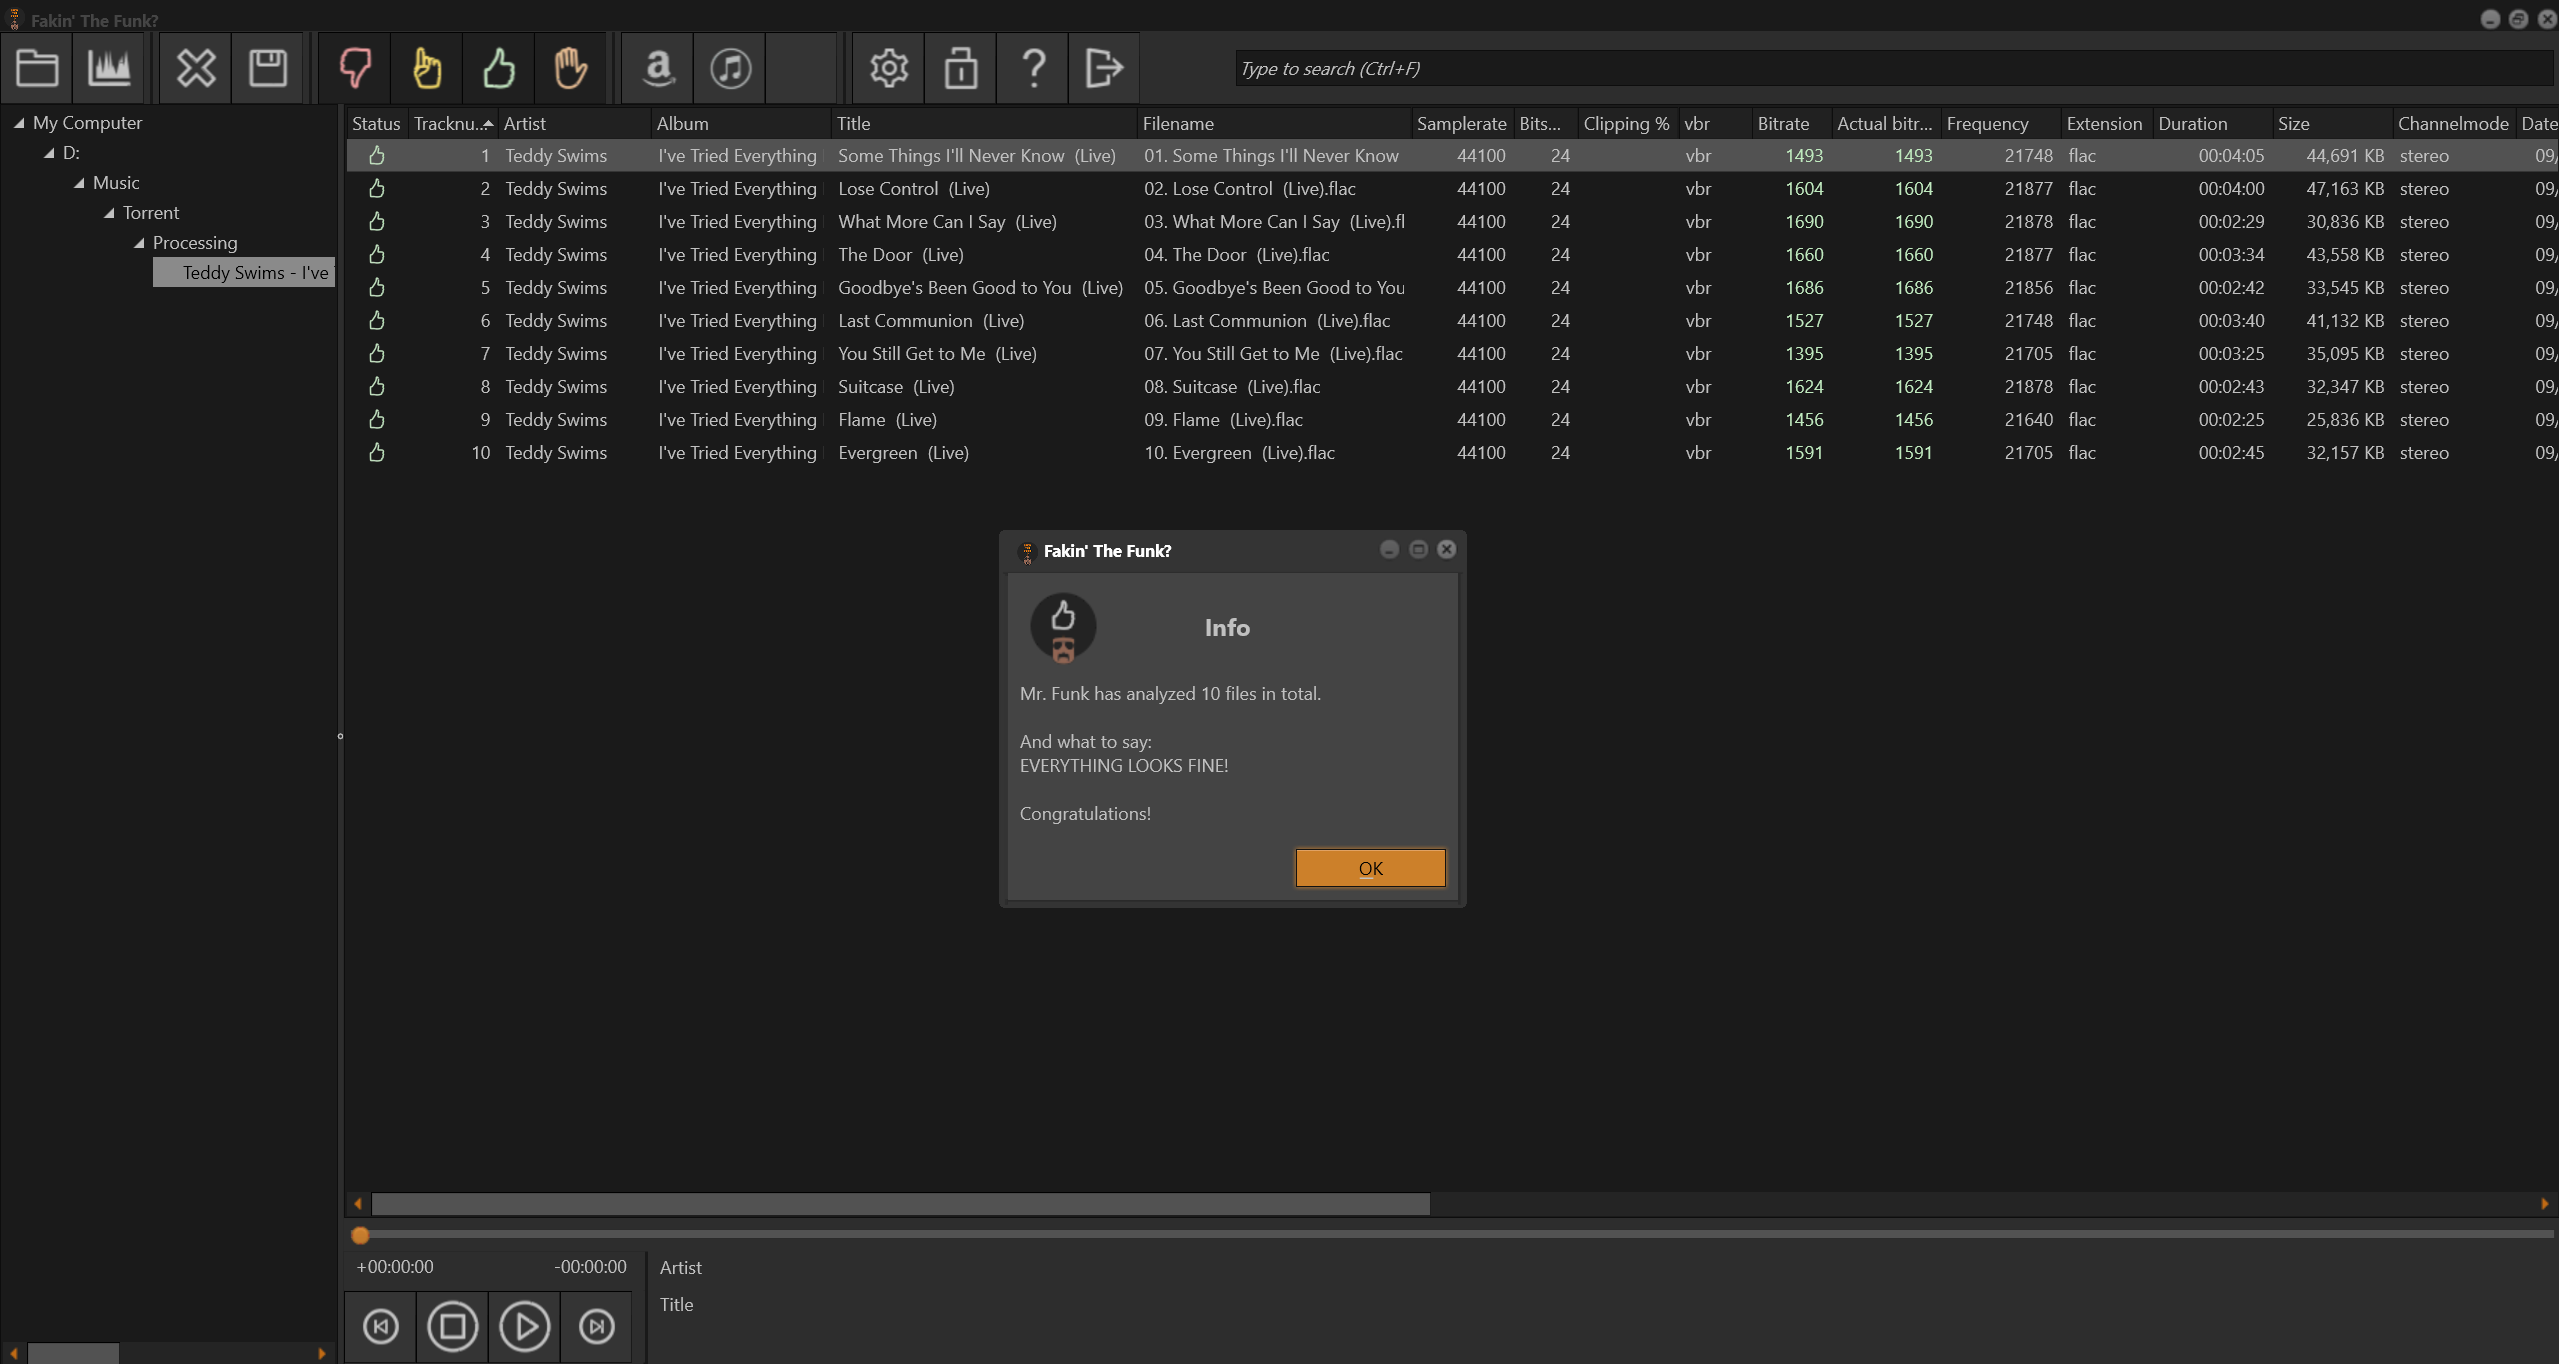Select the Teddy Swims folder in tree

point(254,272)
